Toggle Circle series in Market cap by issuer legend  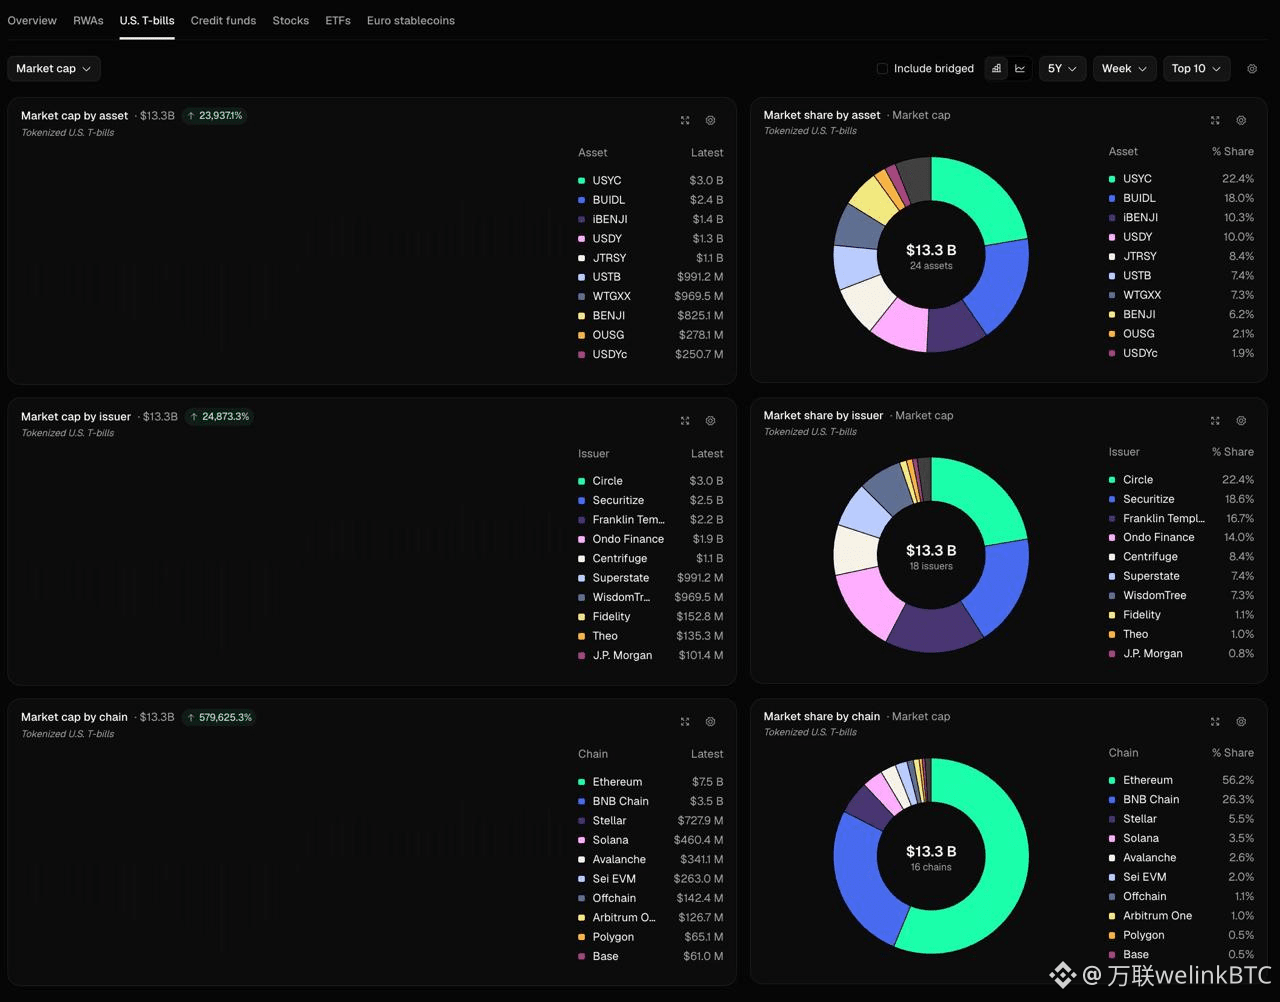pyautogui.click(x=651, y=481)
